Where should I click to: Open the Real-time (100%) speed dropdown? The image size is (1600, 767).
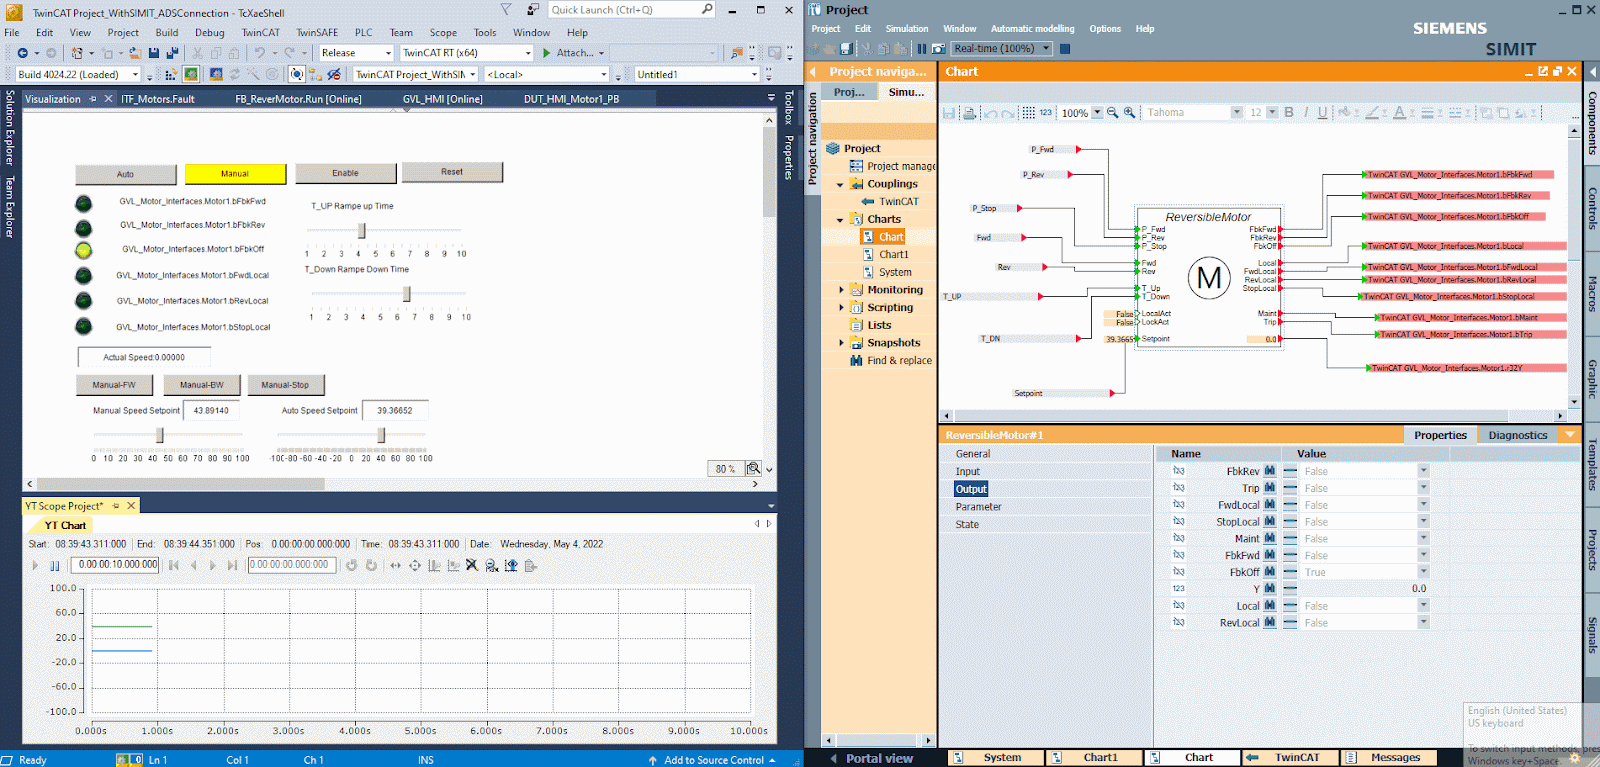tap(1046, 48)
